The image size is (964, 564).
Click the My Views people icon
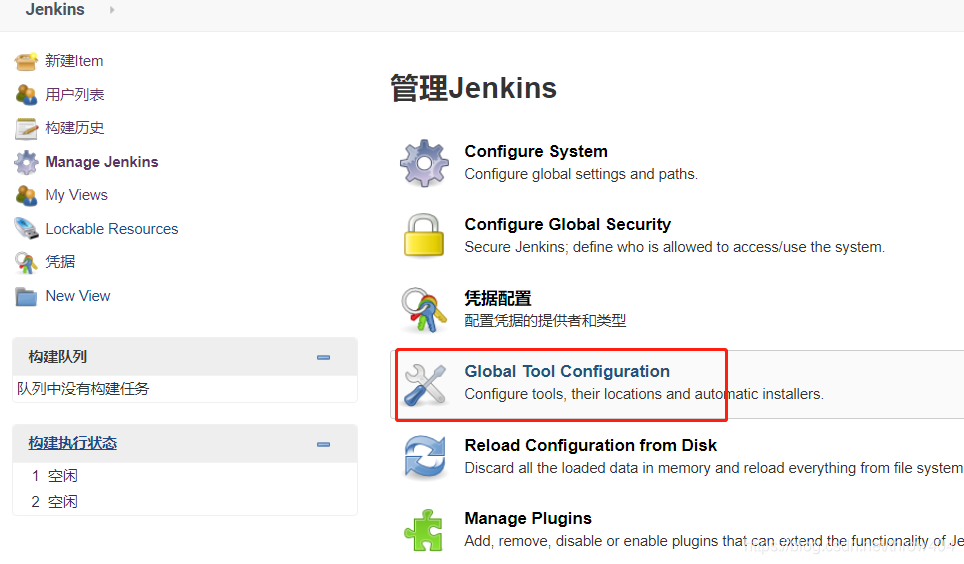(26, 195)
